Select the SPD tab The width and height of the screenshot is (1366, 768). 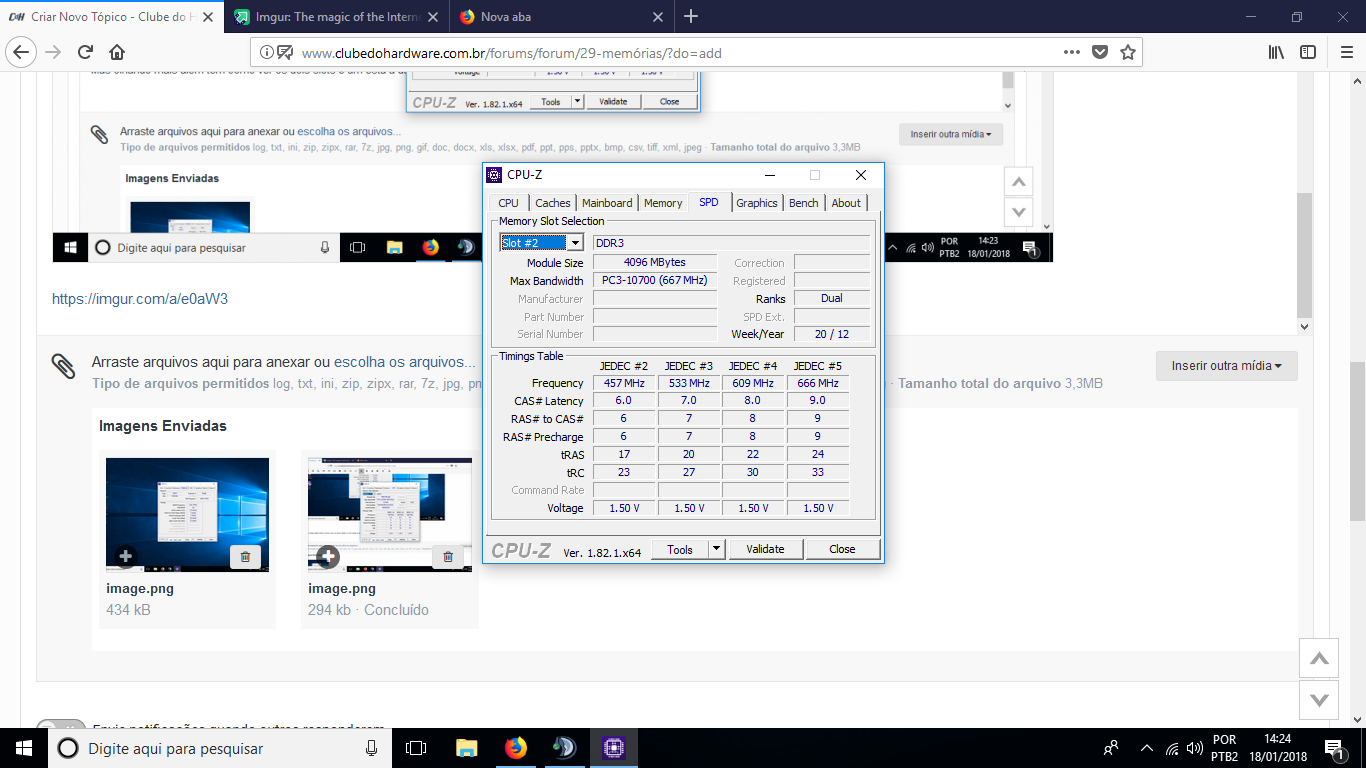pyautogui.click(x=709, y=202)
